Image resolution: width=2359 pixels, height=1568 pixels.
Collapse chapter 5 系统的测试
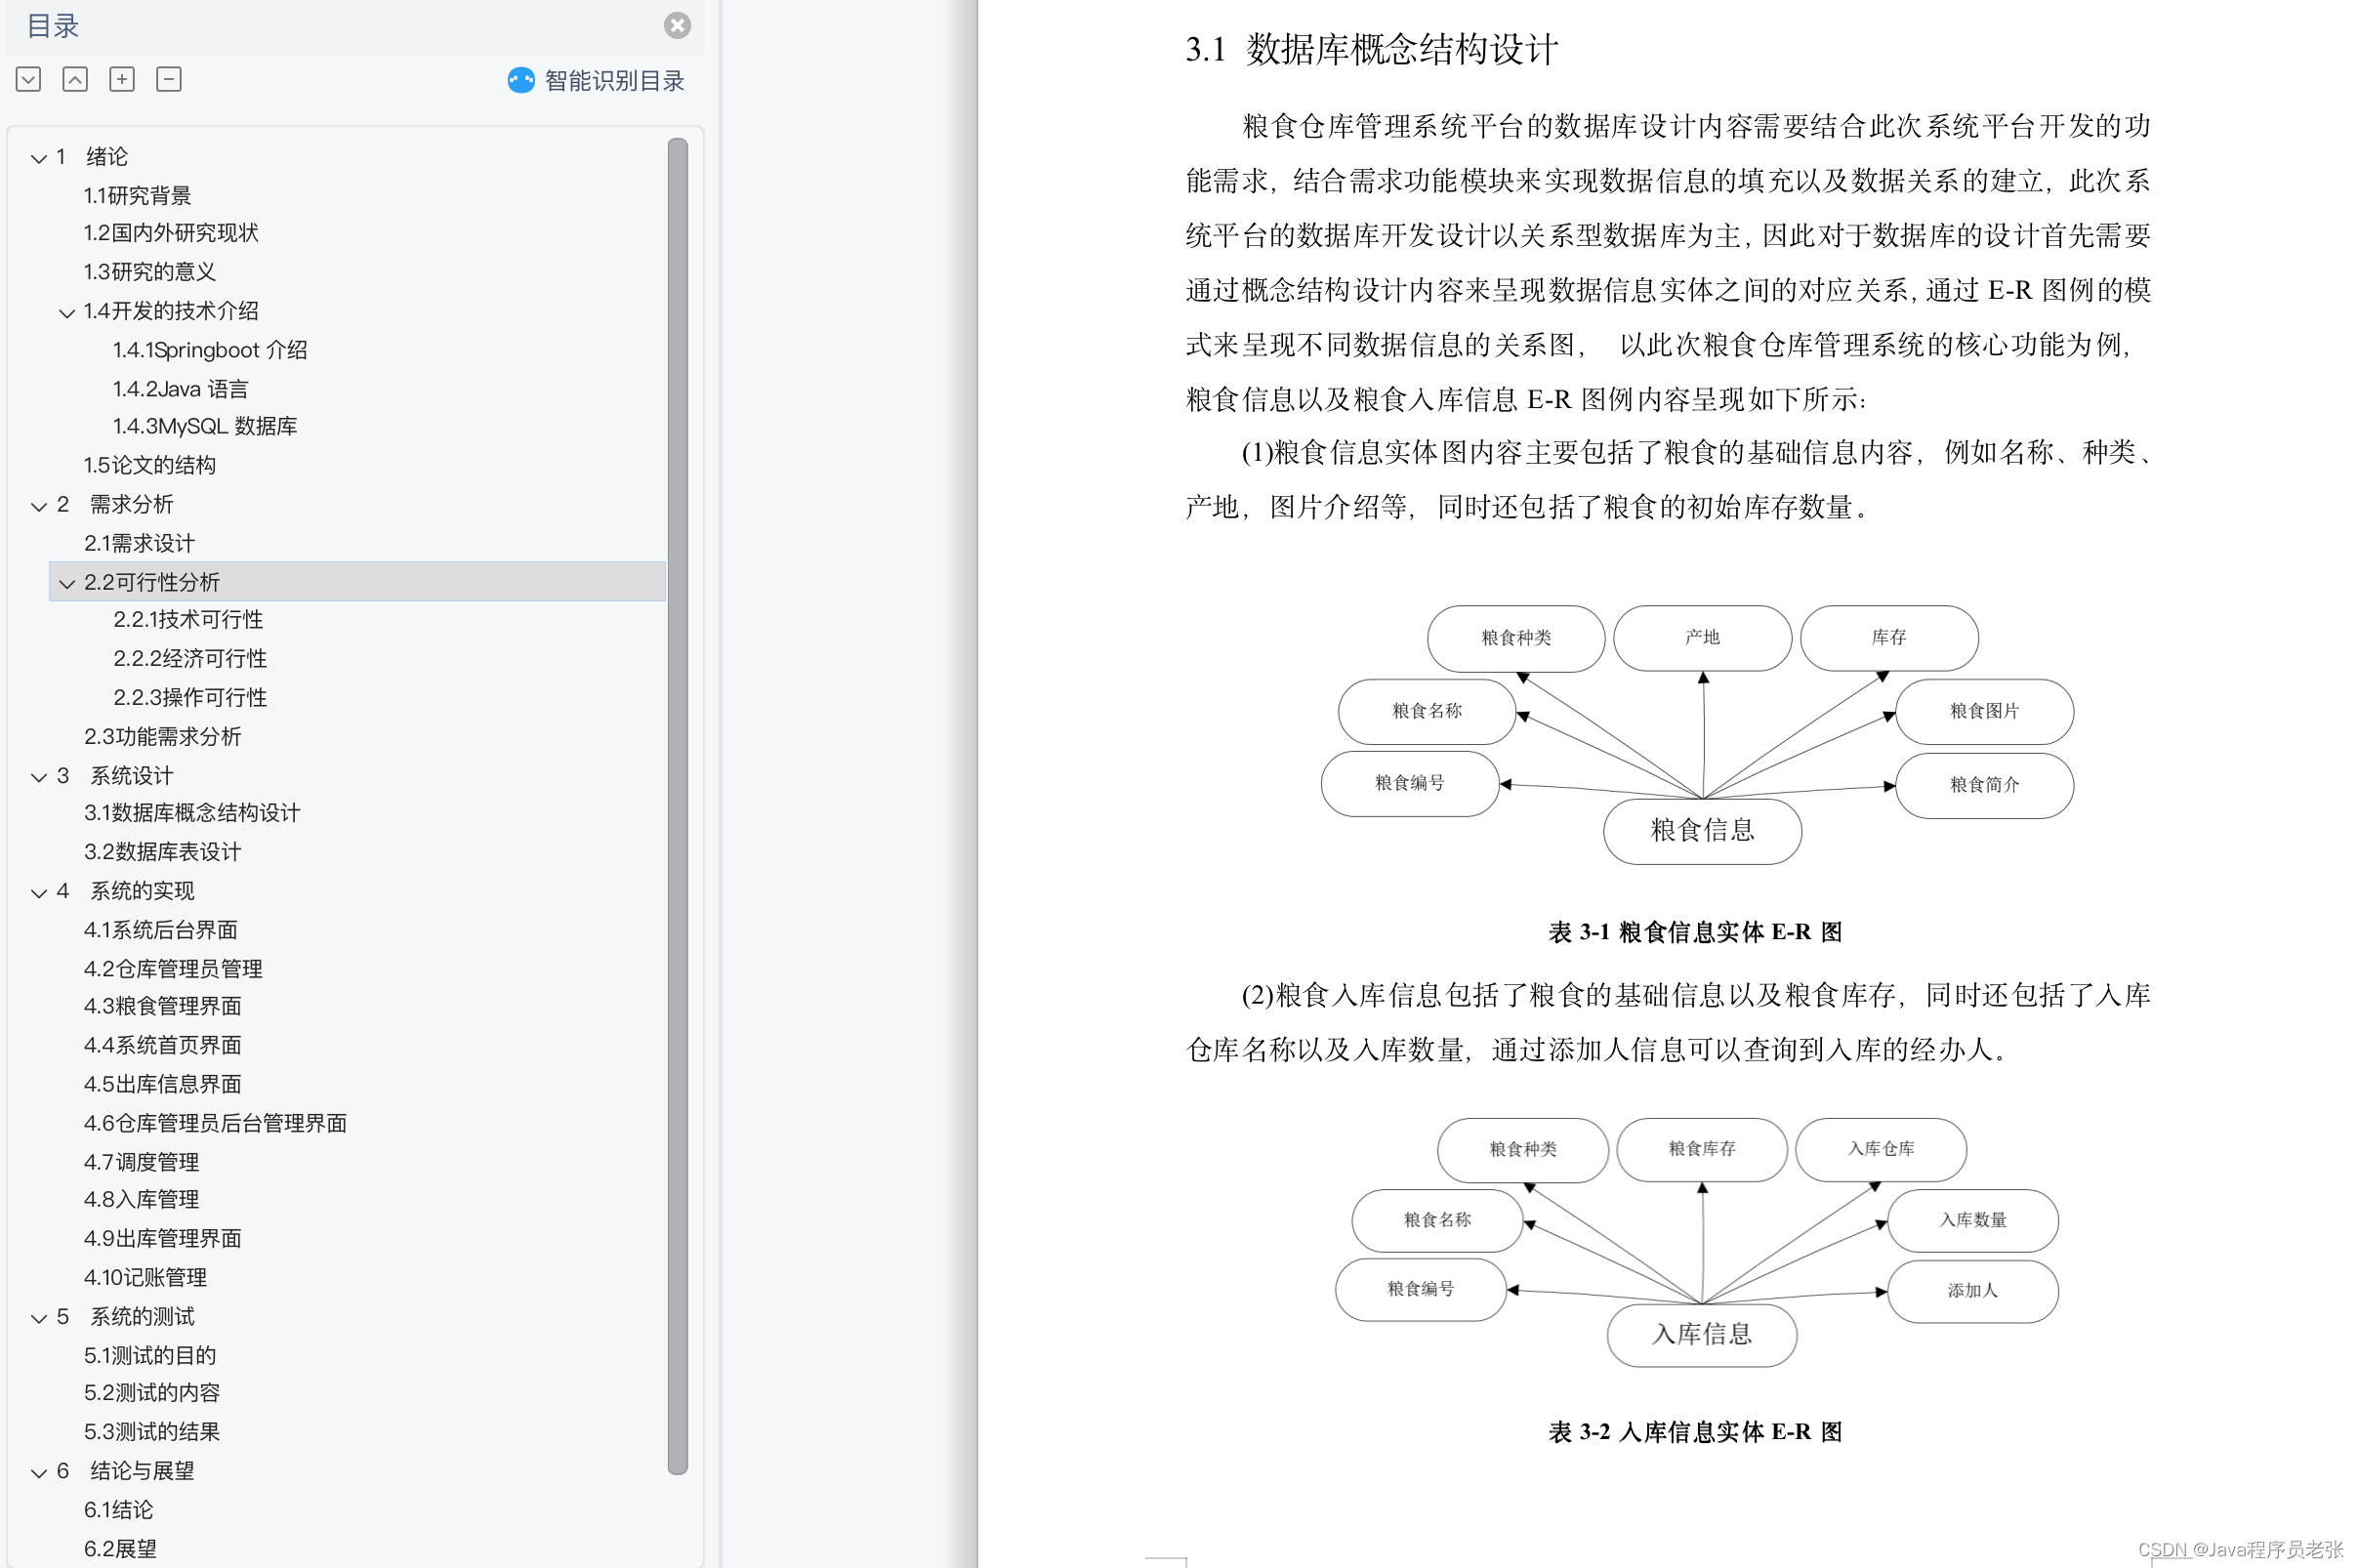tap(39, 1317)
